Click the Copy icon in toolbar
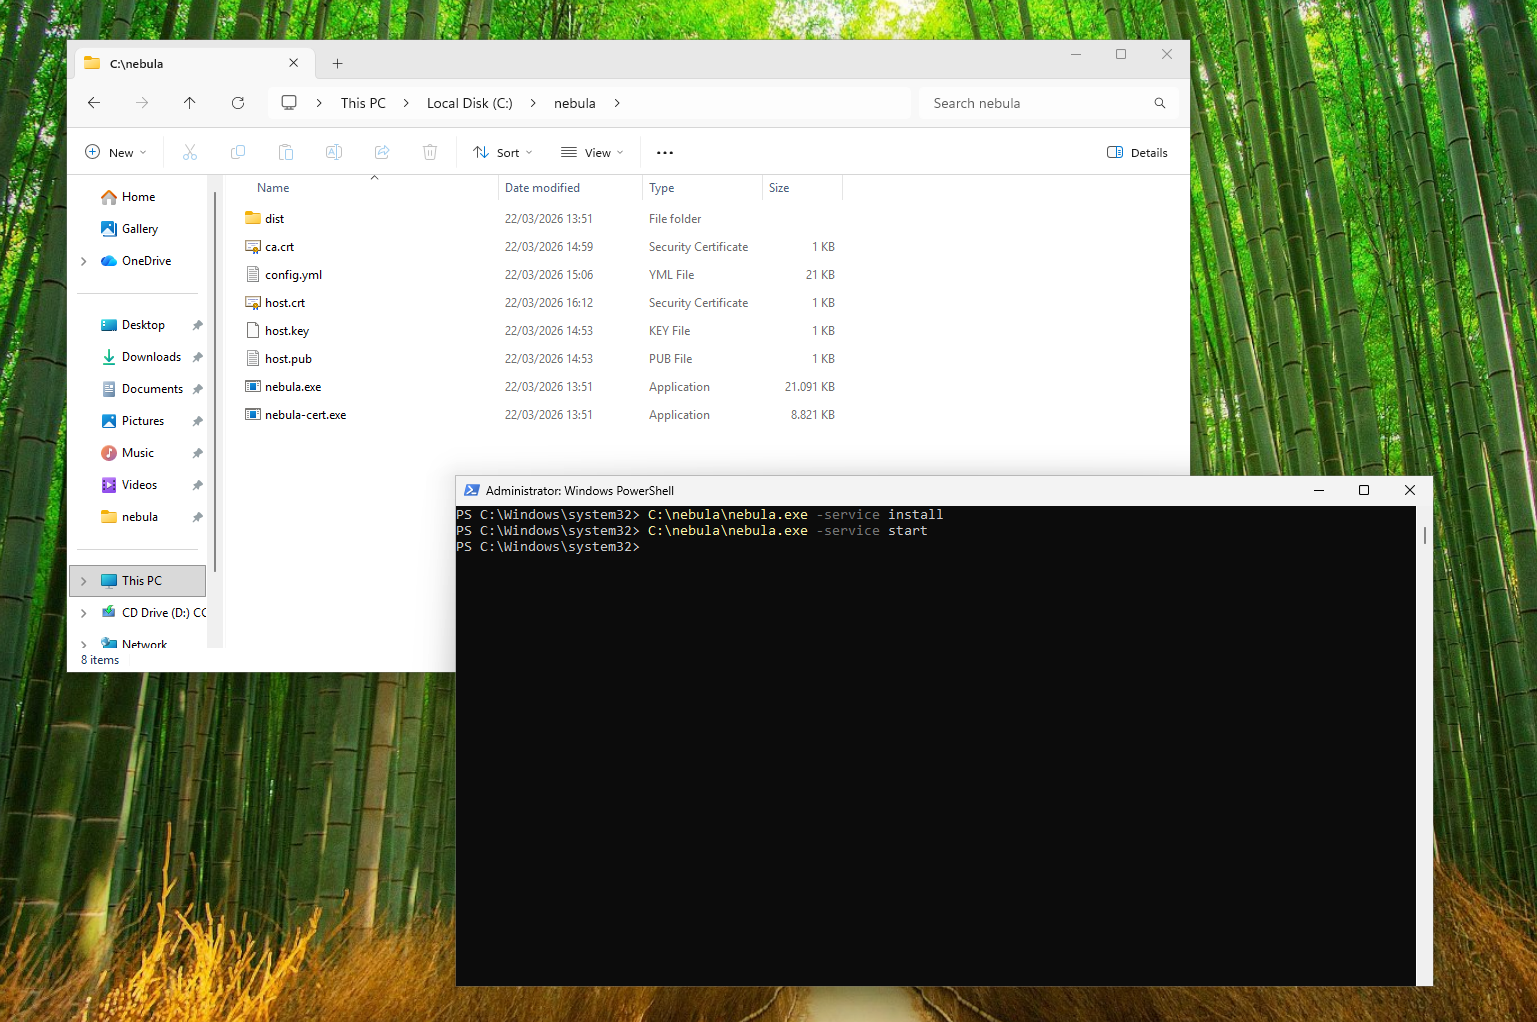1537x1022 pixels. click(x=238, y=152)
